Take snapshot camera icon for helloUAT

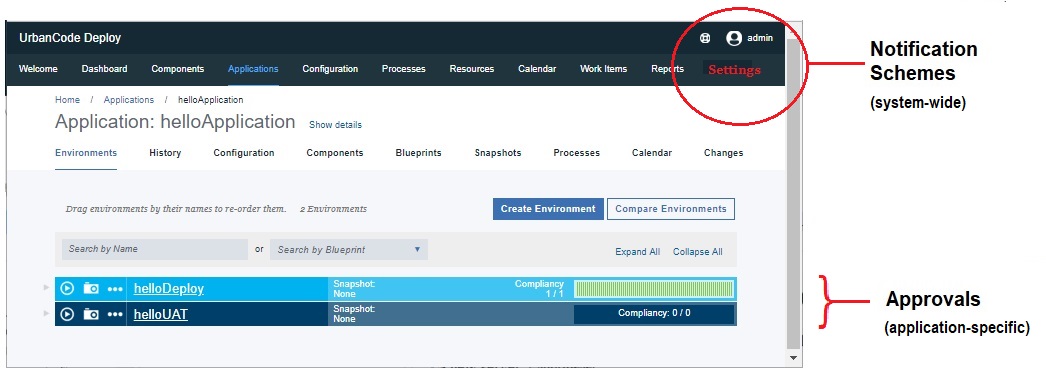click(91, 314)
